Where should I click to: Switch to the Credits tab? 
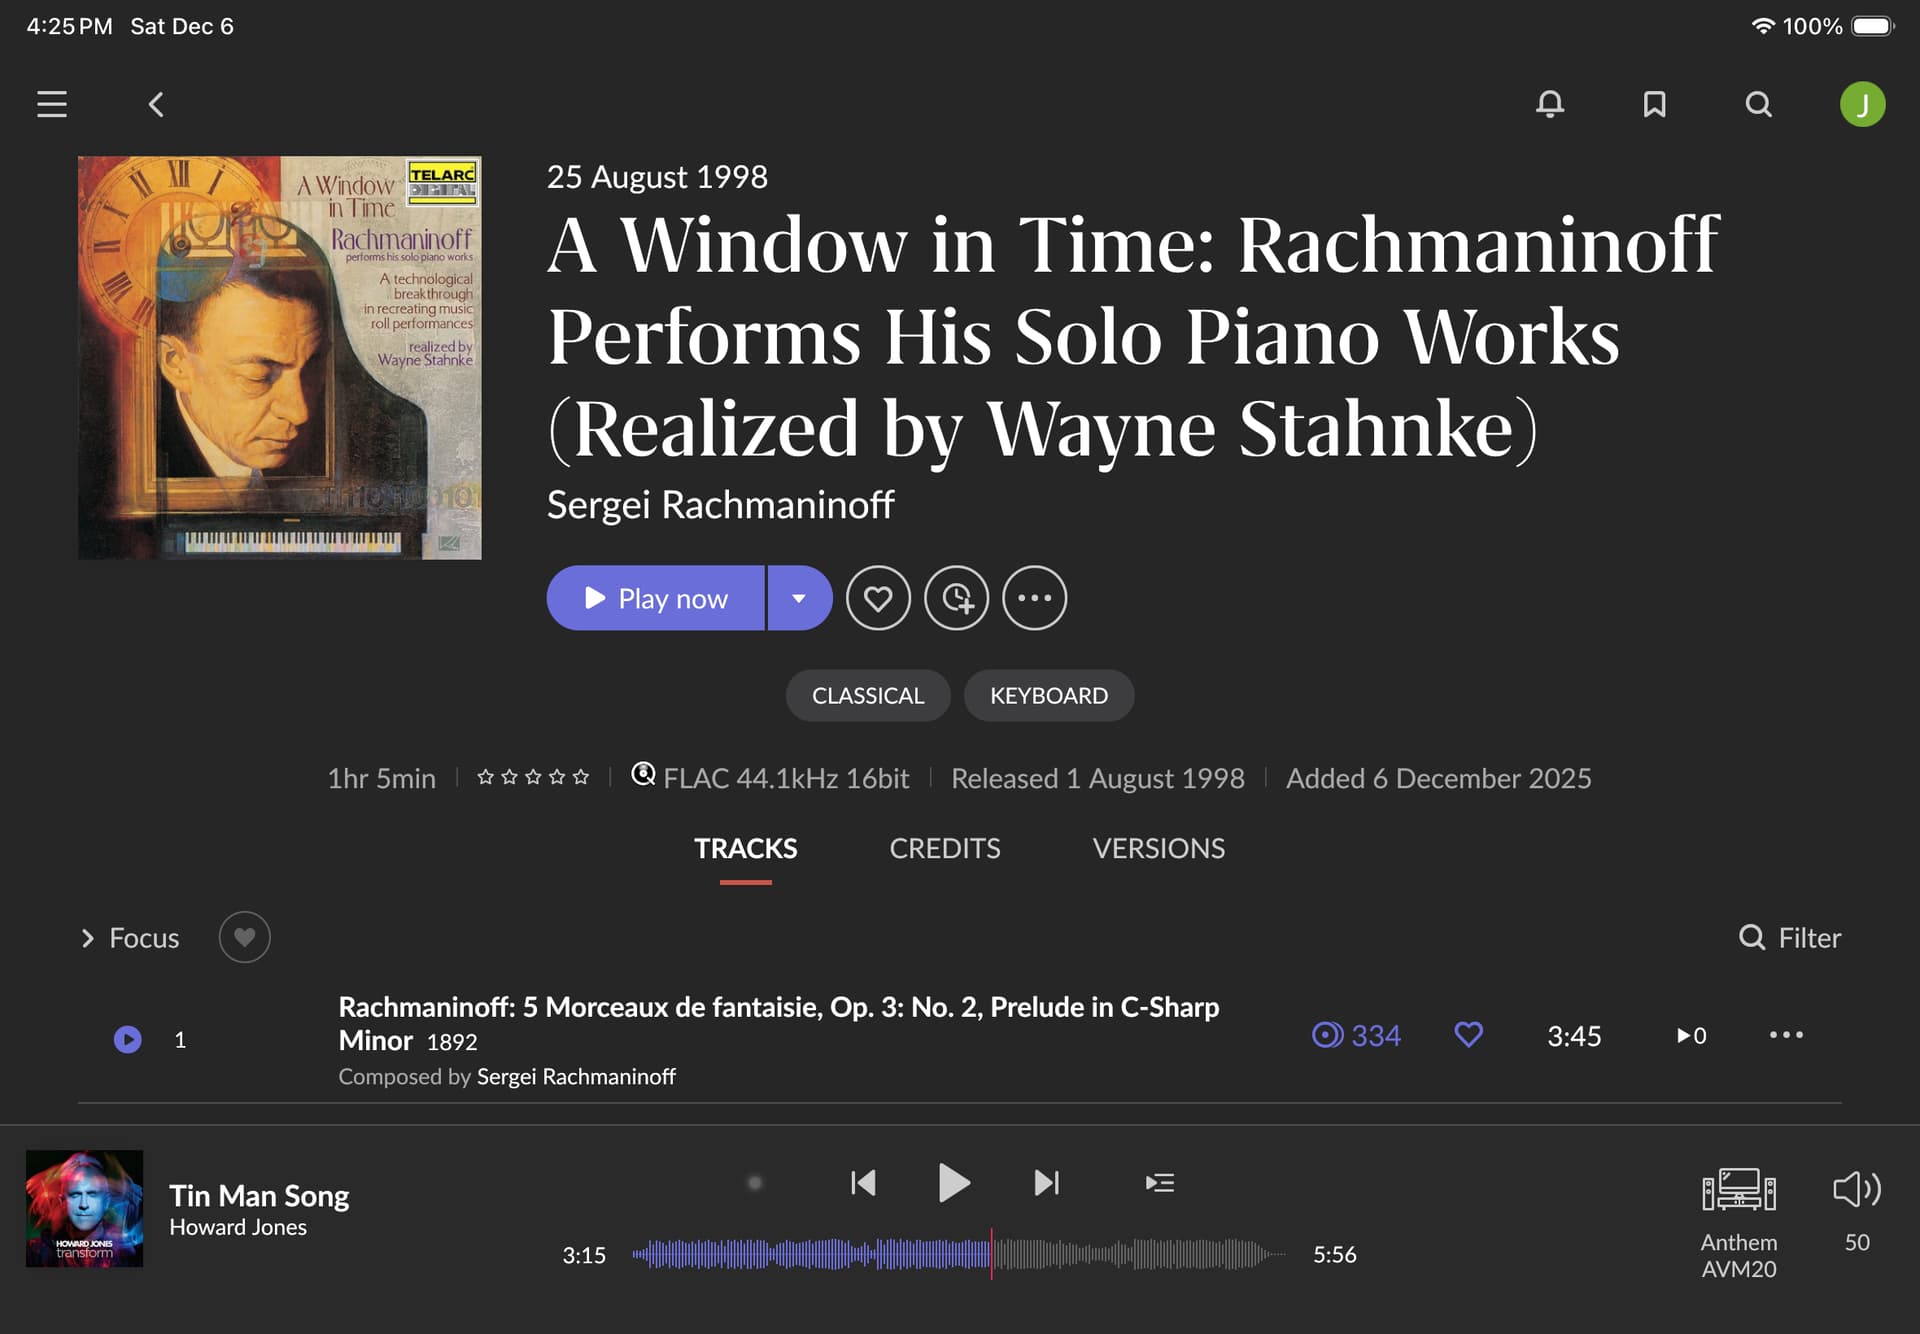pos(944,848)
